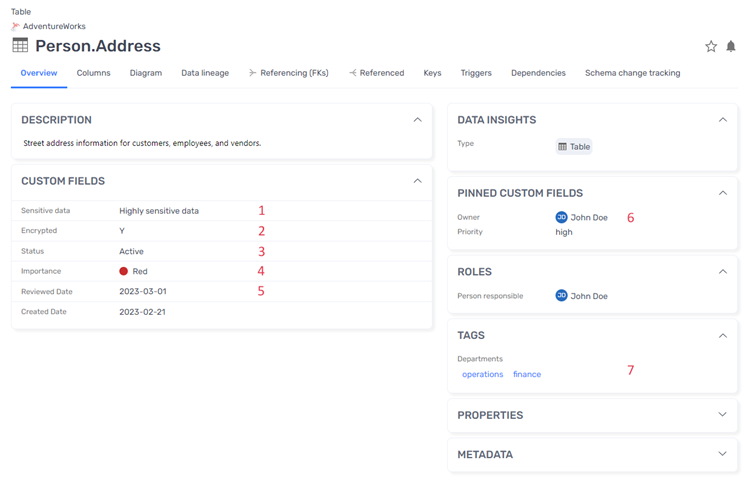Open the Data lineage tab

point(205,73)
